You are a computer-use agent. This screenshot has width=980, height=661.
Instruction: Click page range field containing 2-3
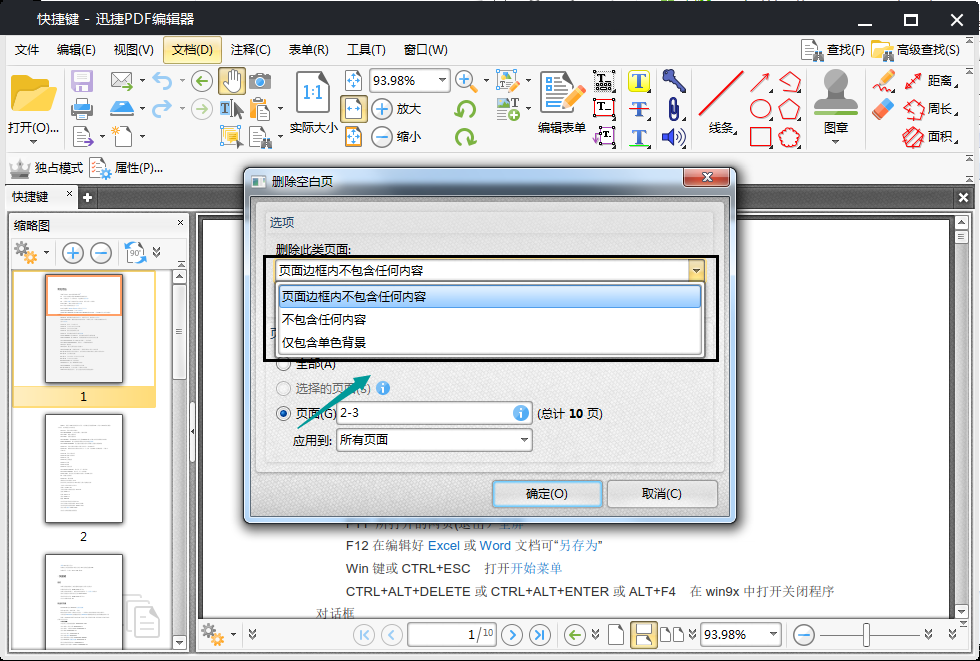pyautogui.click(x=434, y=414)
